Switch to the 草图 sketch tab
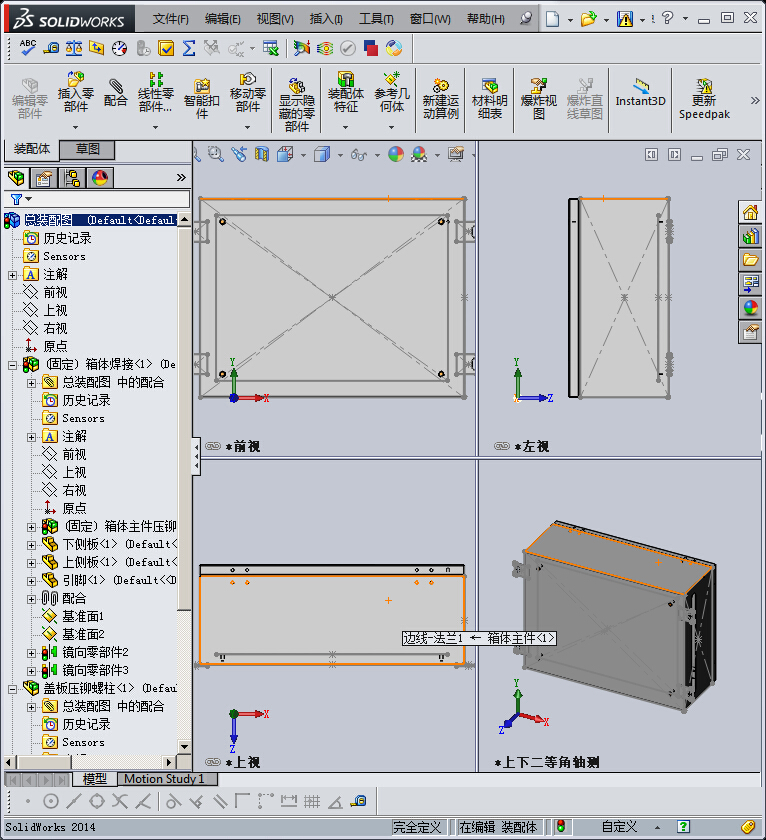 (x=88, y=149)
